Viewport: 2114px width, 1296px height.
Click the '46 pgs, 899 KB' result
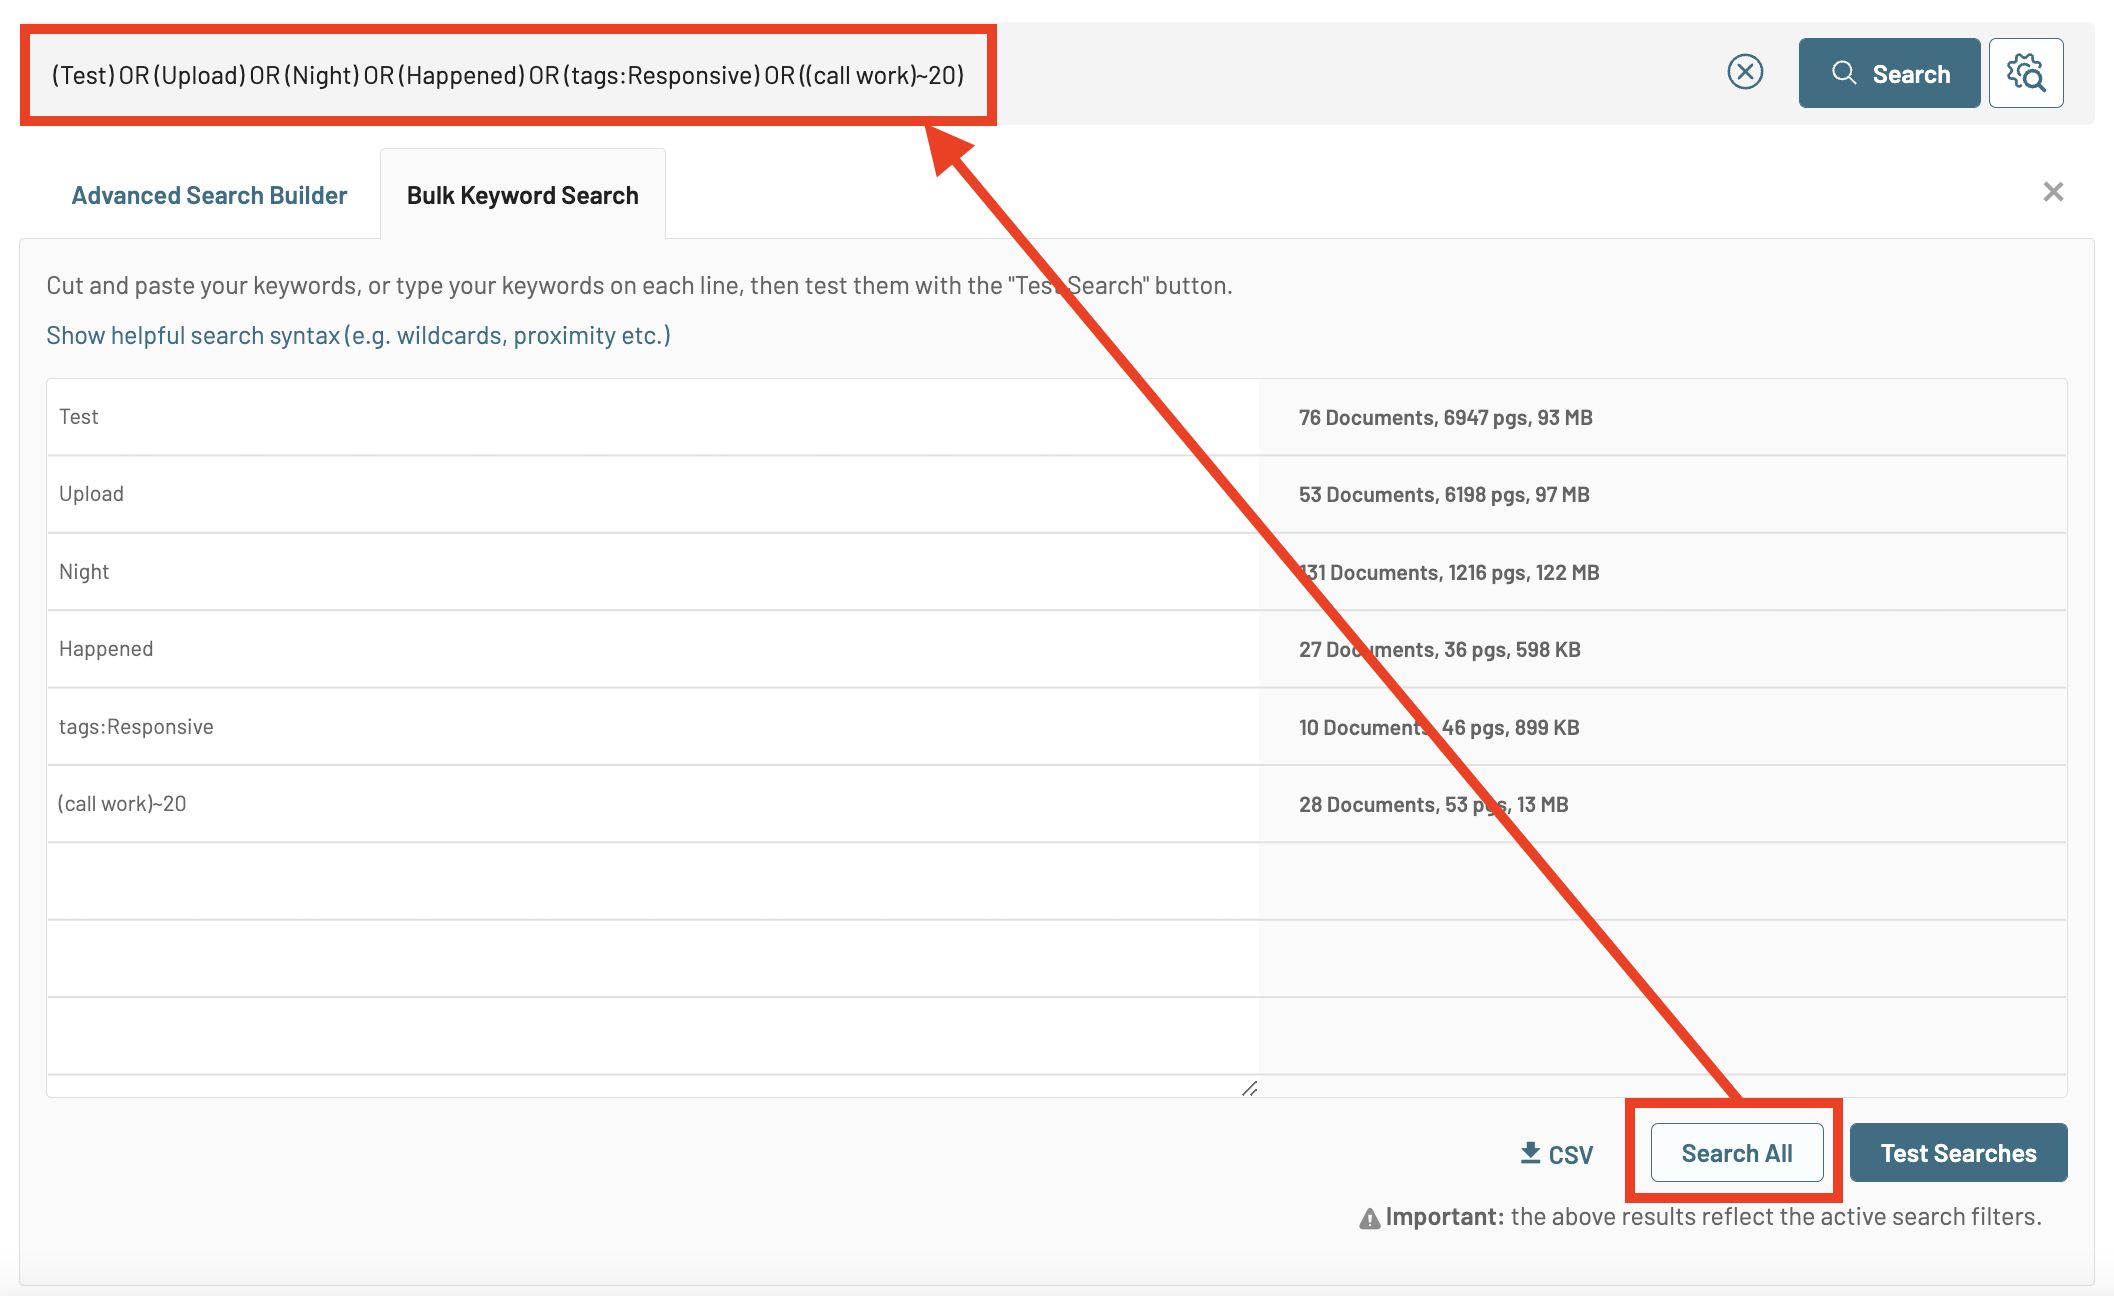pos(1439,728)
